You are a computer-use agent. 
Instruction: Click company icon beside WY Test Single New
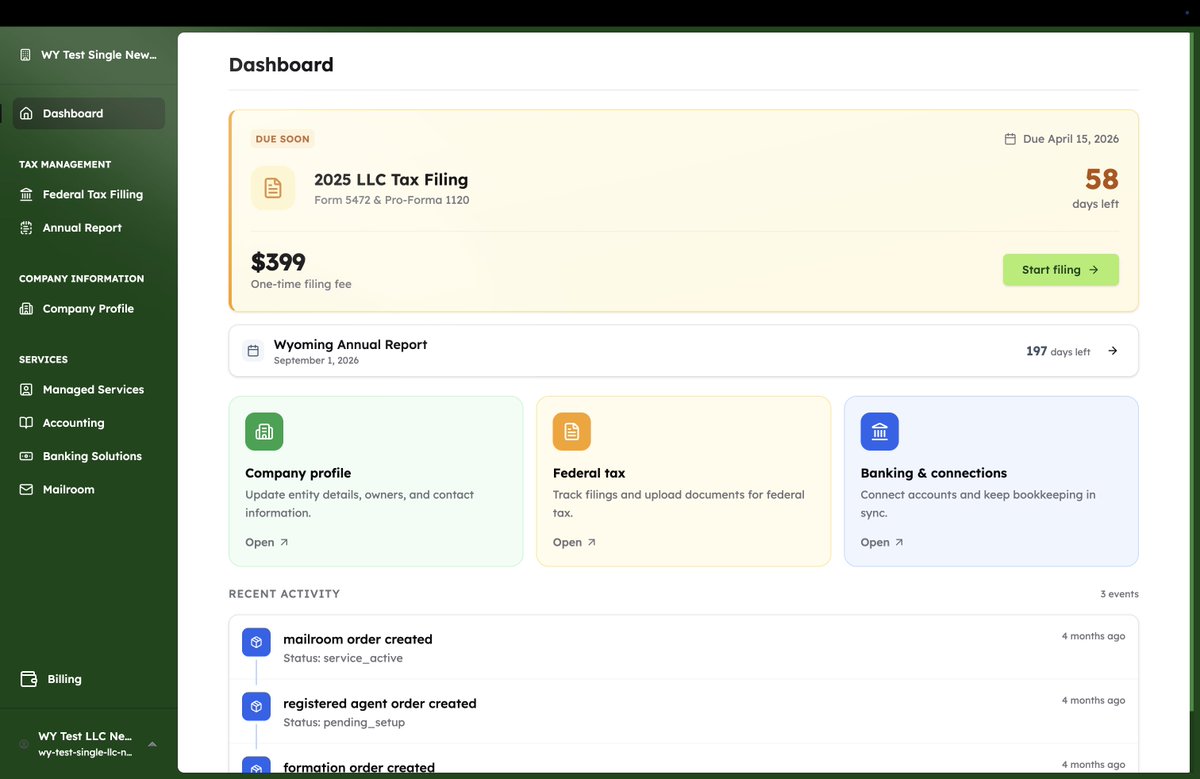coord(25,55)
